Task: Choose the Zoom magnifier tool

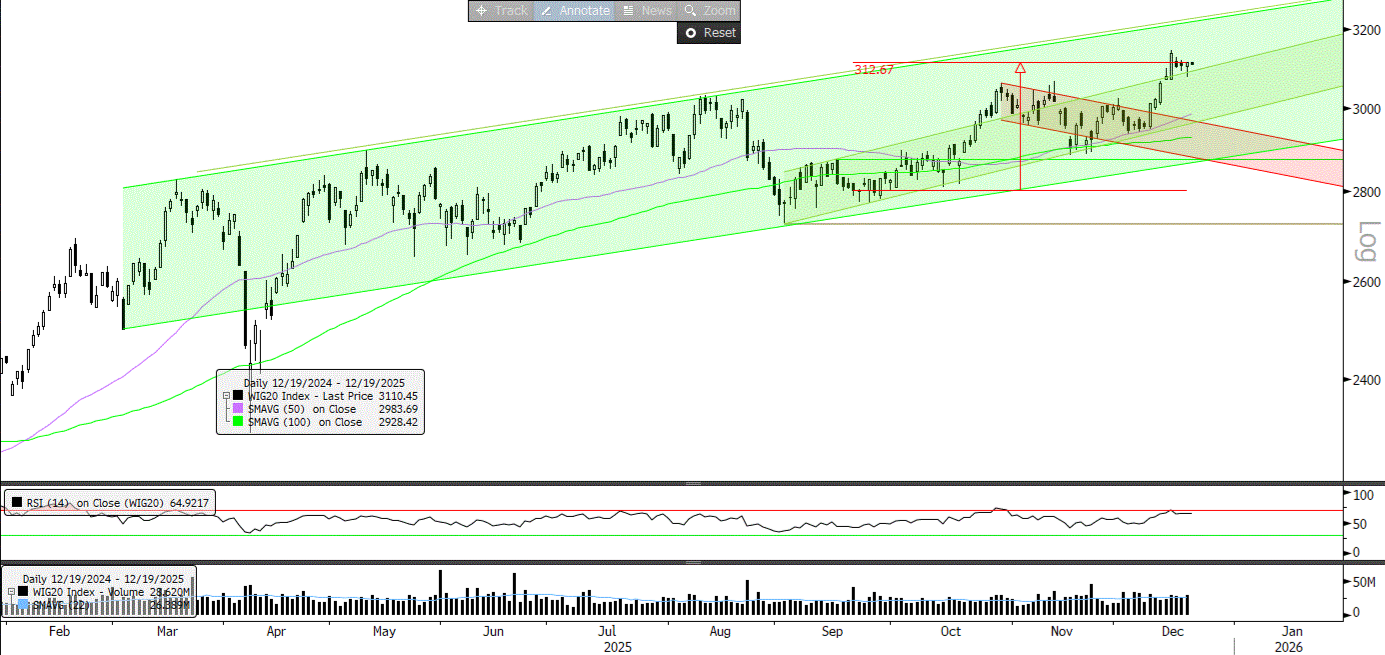Action: pos(709,10)
